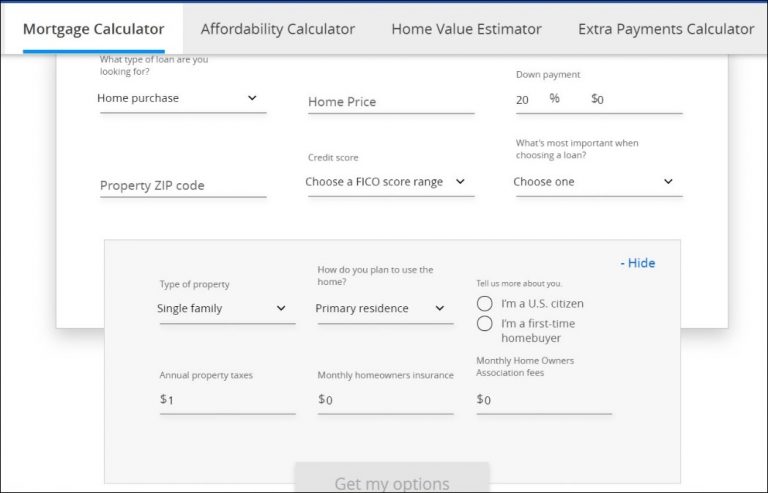
Task: Open the Affordability Calculator tab
Action: (277, 29)
